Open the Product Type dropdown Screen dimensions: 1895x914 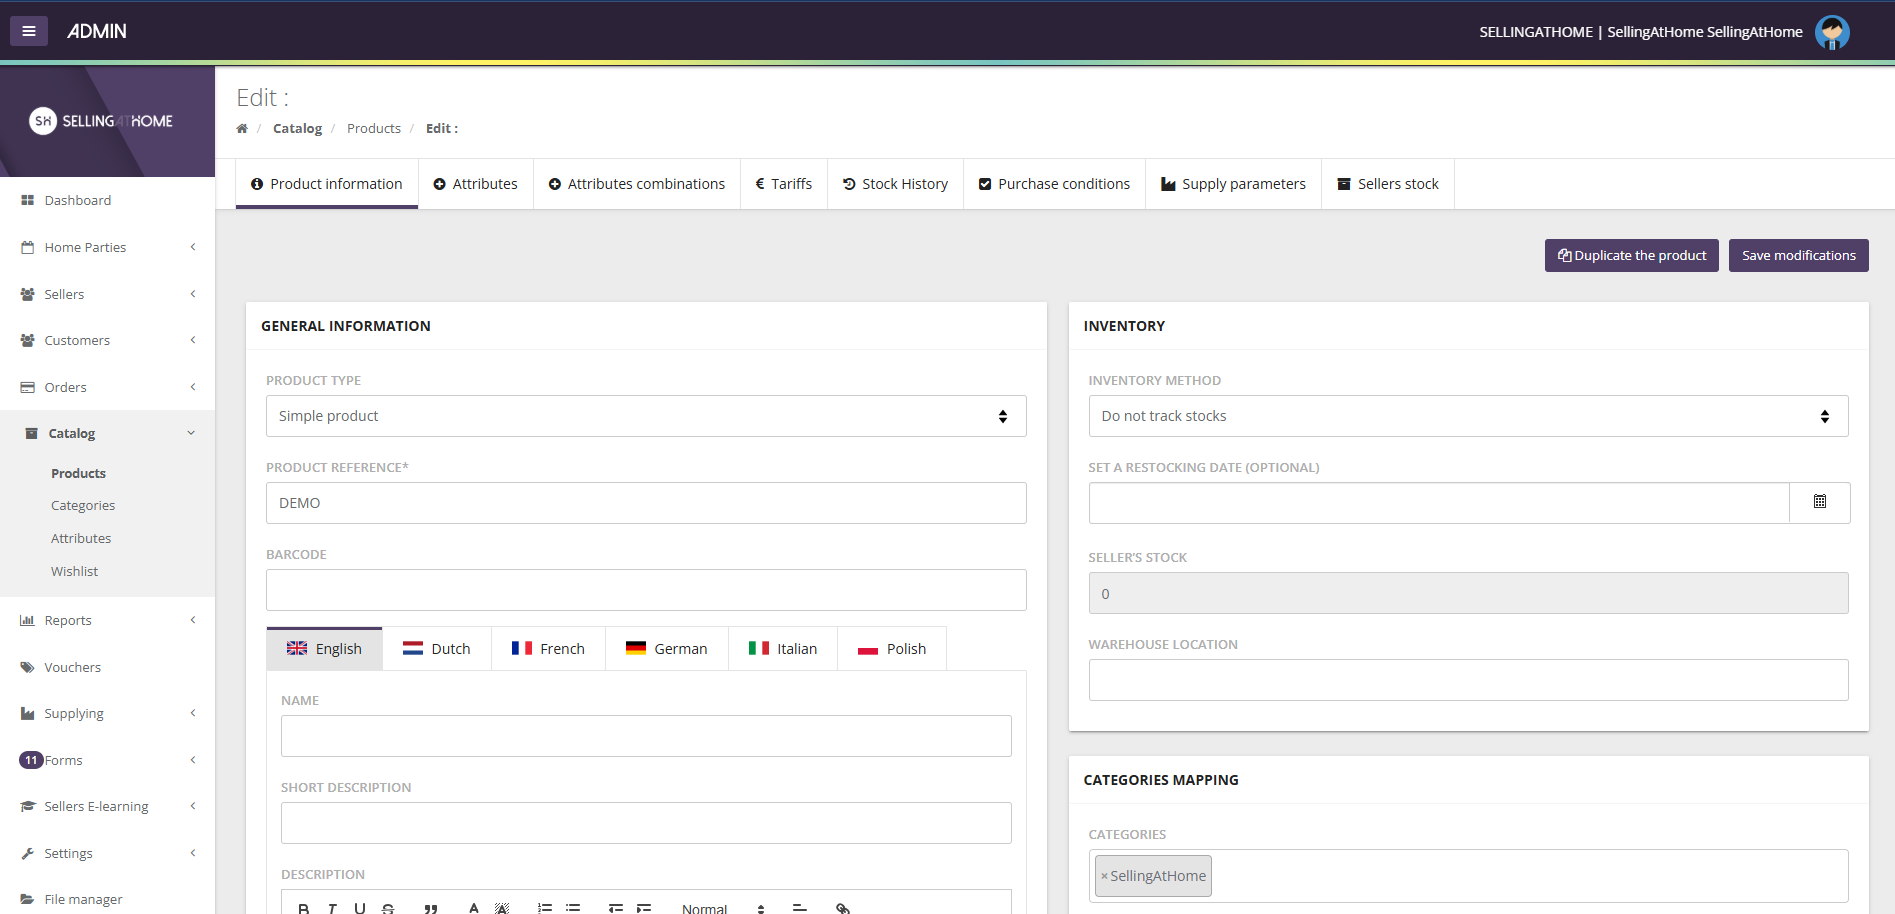point(645,416)
